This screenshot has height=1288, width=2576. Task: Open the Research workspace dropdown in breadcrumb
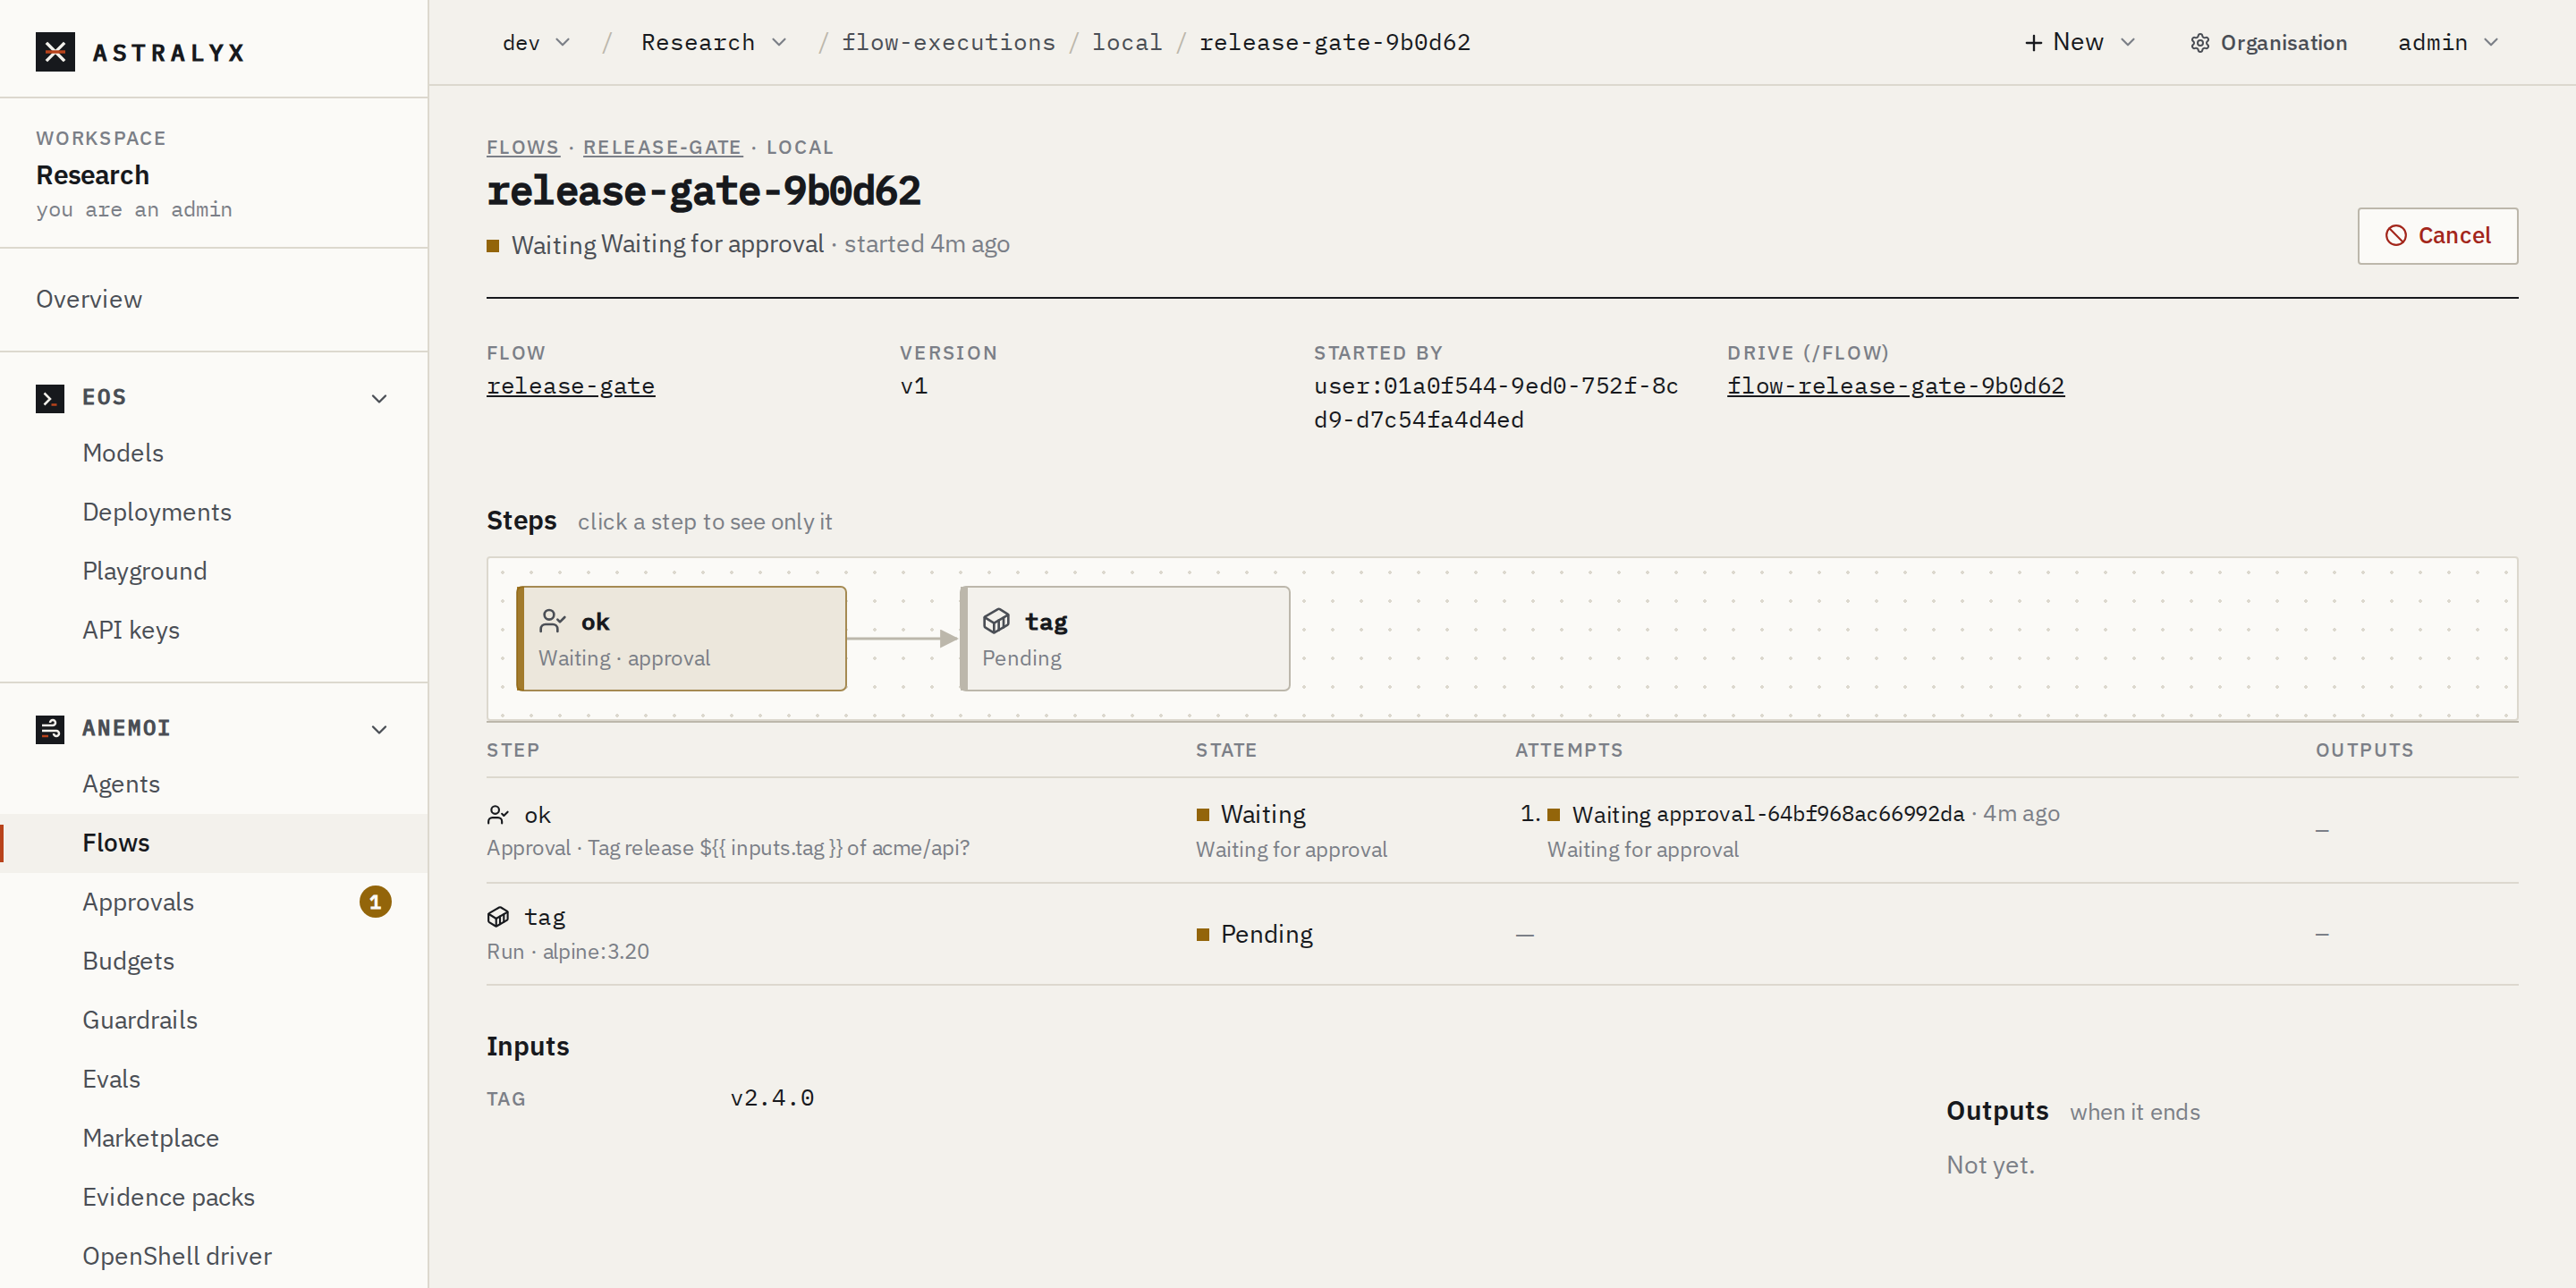(713, 43)
